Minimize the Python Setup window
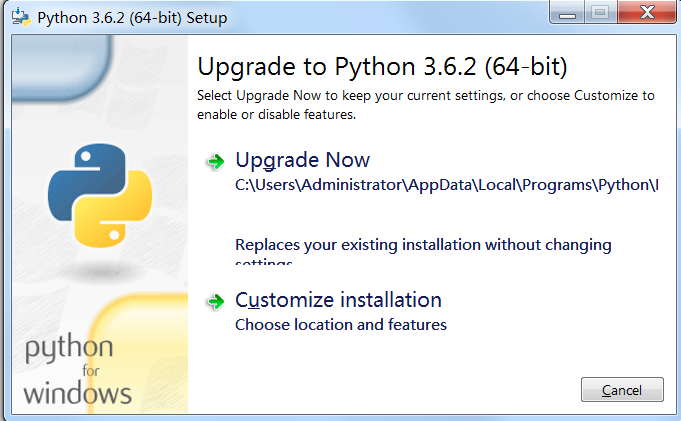 coord(567,12)
